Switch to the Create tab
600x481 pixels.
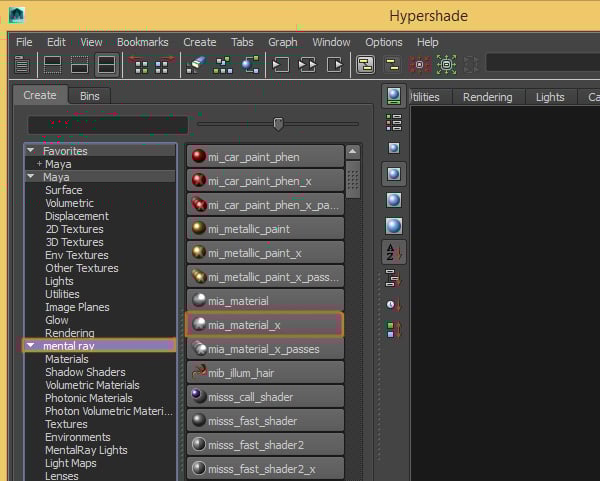40,95
